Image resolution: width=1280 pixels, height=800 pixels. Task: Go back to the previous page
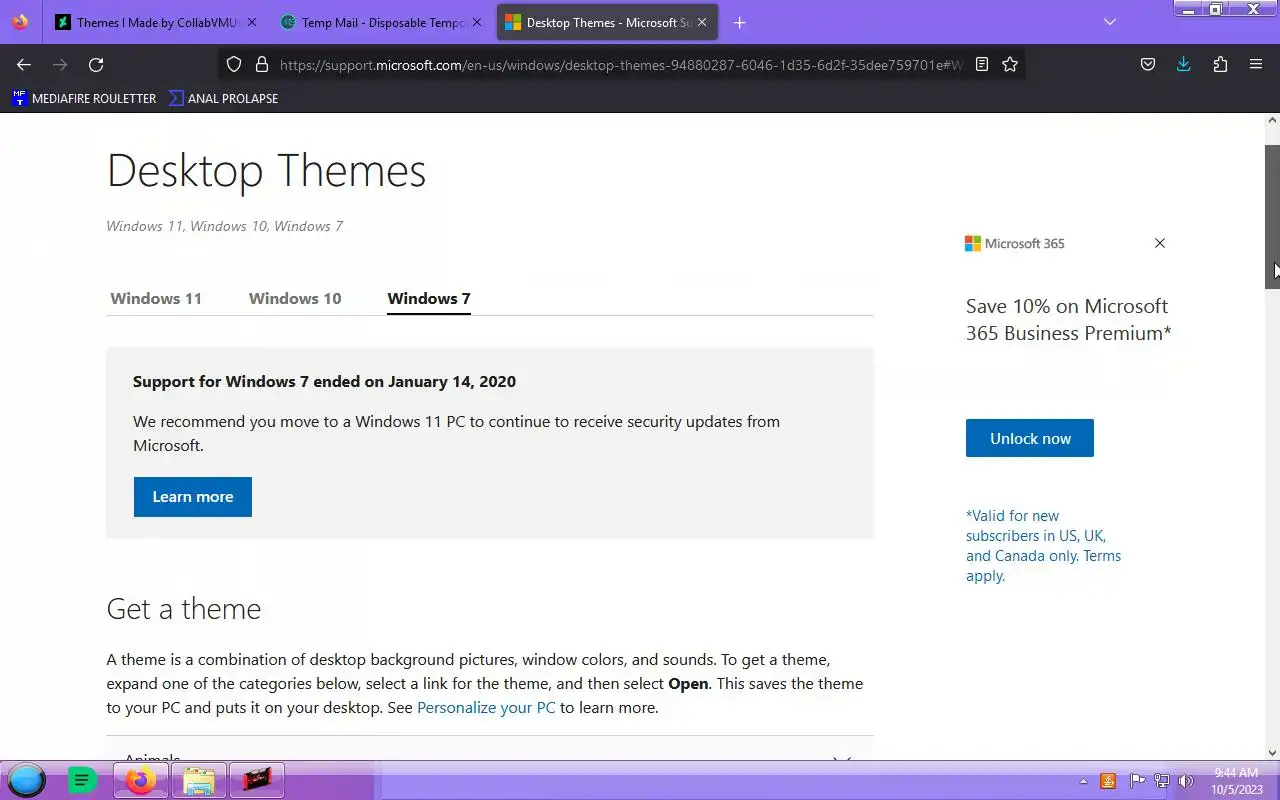(x=24, y=64)
